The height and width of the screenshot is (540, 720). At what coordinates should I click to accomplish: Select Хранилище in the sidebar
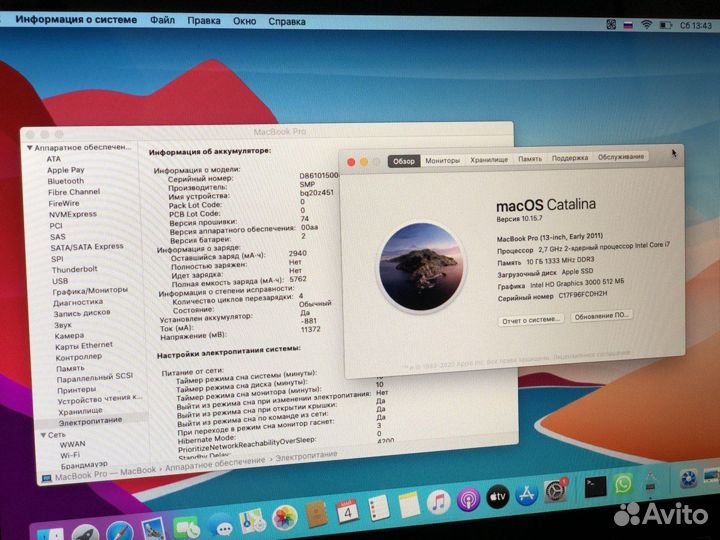[80, 411]
